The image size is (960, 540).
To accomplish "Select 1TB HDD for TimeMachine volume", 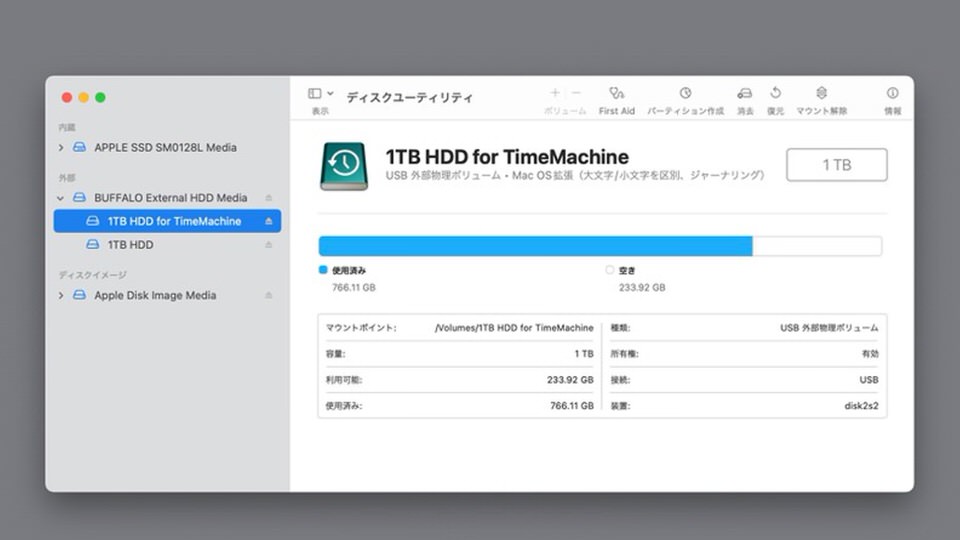I will coord(167,221).
